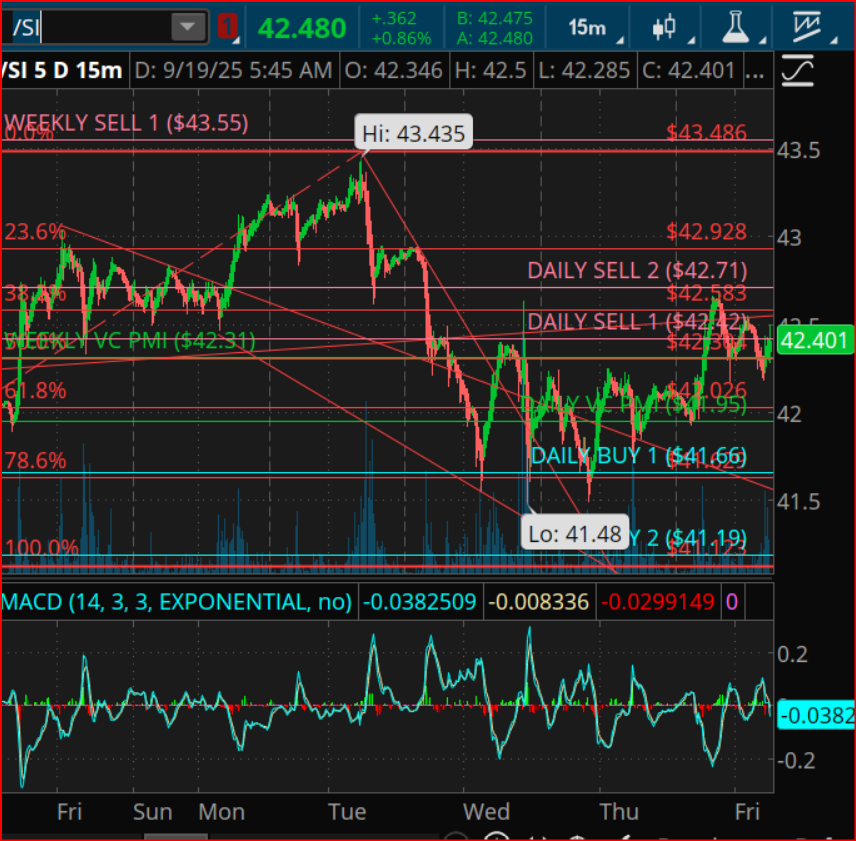Click the 43.5 price axis tick
Image resolution: width=856 pixels, height=841 pixels.
[798, 151]
